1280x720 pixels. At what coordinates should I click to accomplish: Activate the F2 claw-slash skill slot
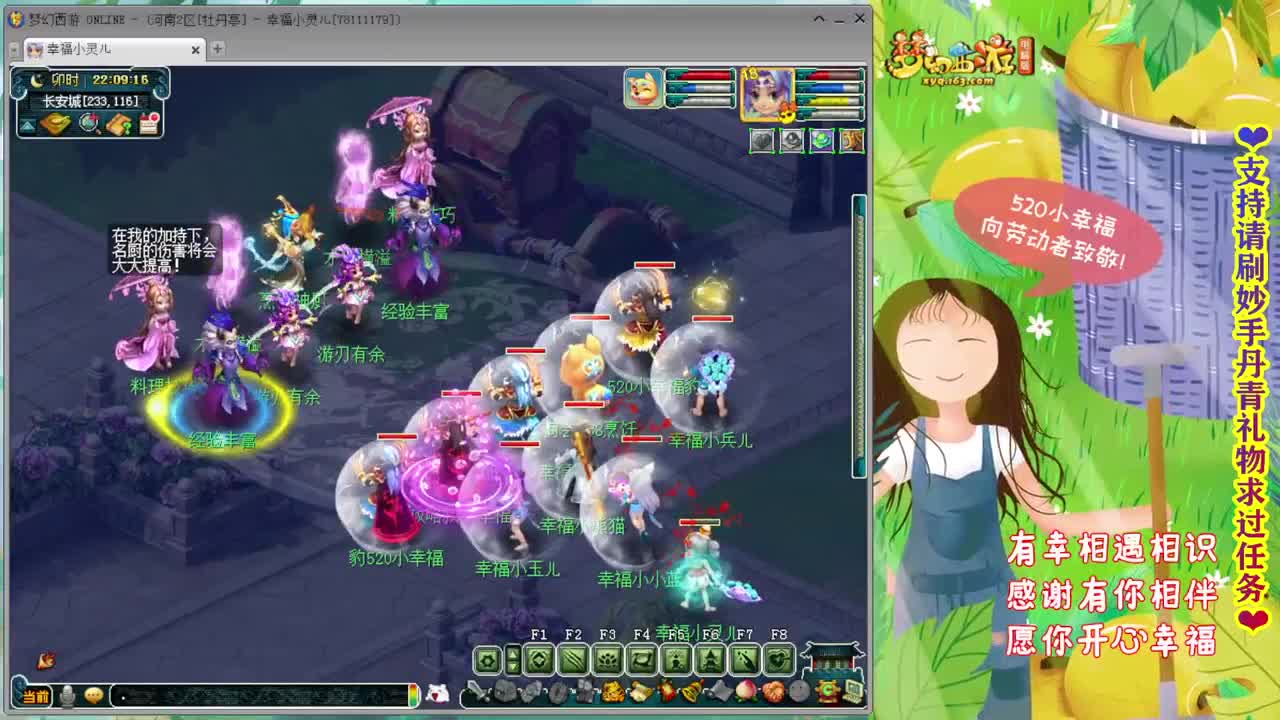(573, 659)
